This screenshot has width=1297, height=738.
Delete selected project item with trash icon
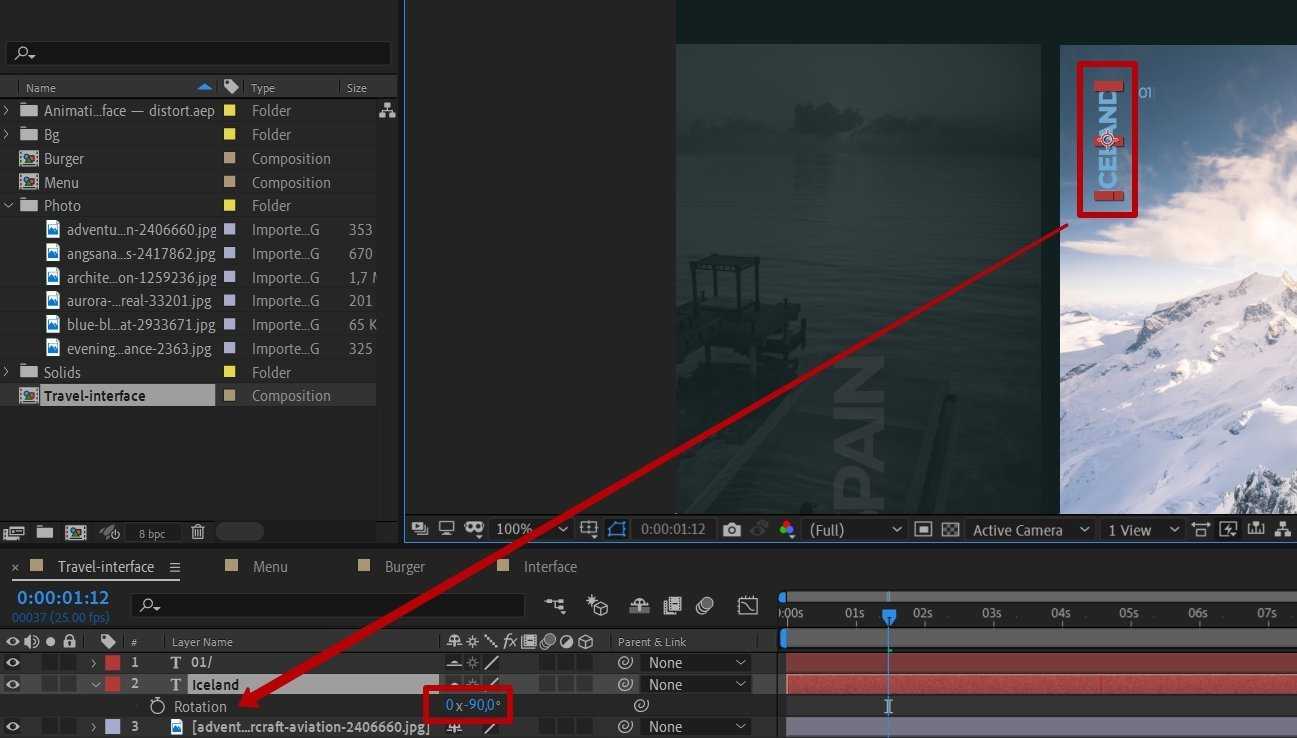pyautogui.click(x=198, y=532)
